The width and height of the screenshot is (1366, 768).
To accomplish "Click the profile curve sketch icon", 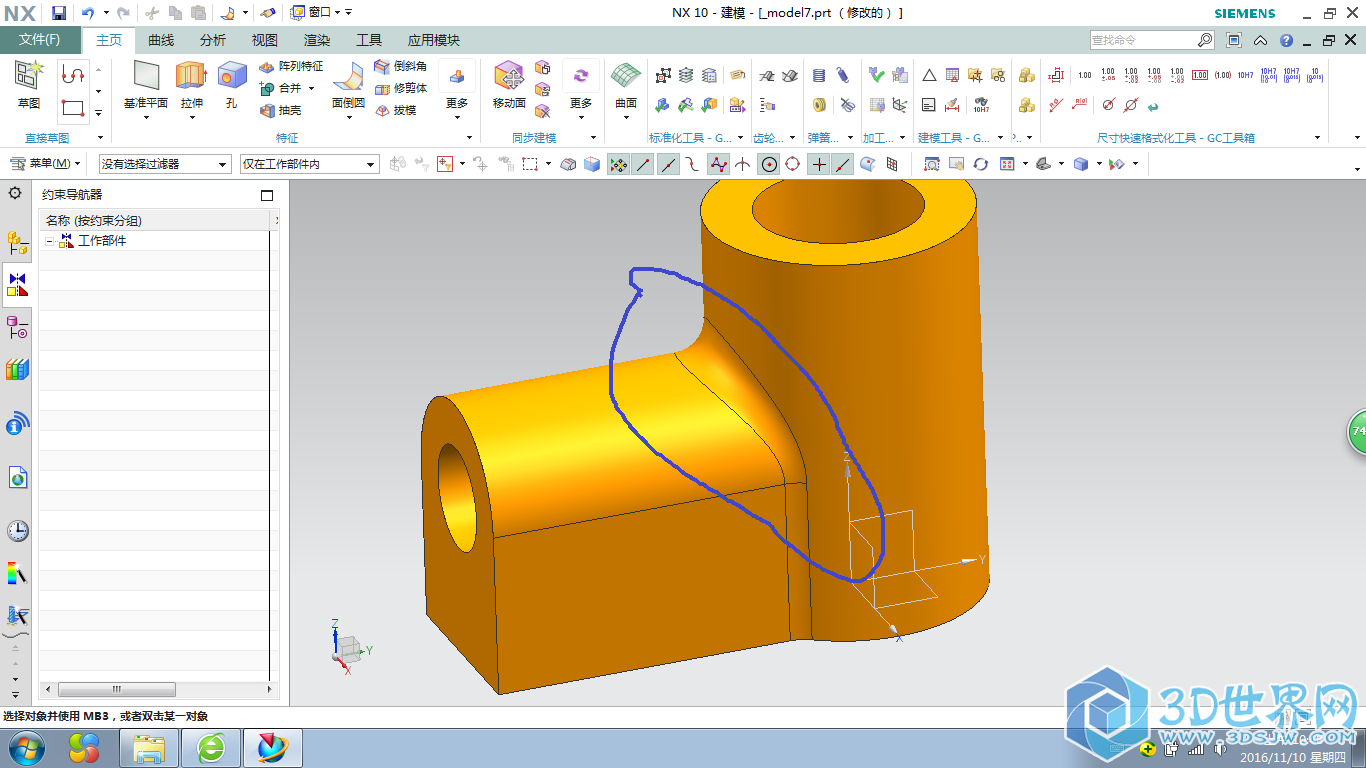I will coord(73,75).
